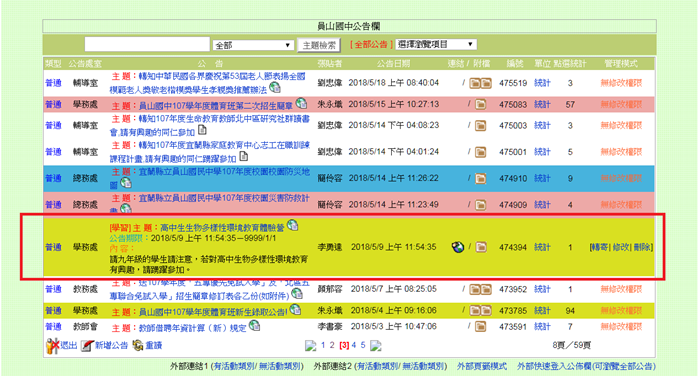Viewport: 698px width, 376px height.
Task: Expand the 全部 category dropdown
Action: [x=253, y=45]
